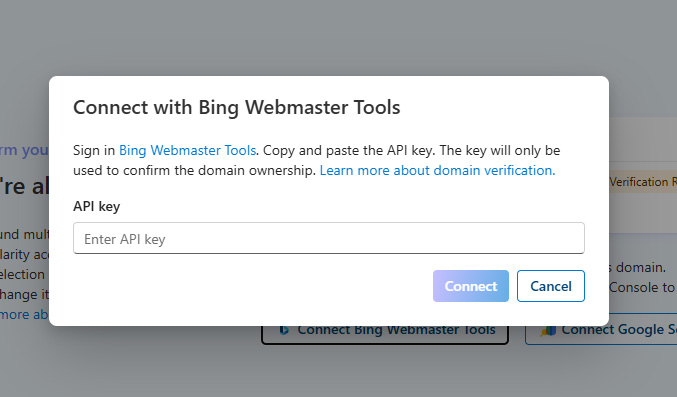
Task: Click the 'API key' field label
Action: pos(97,206)
